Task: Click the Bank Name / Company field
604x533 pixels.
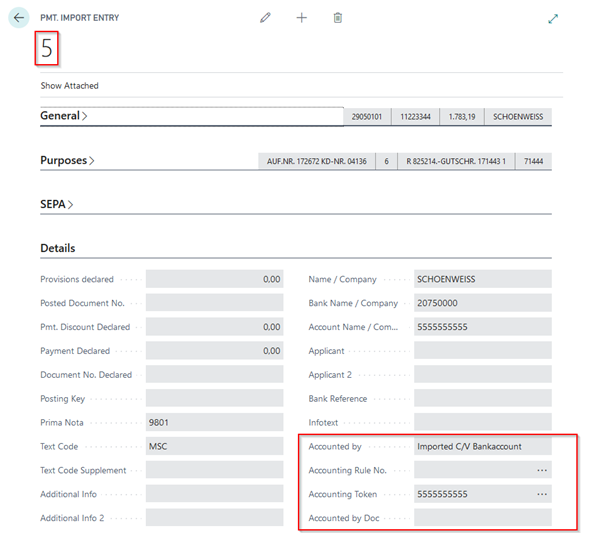Action: point(482,303)
